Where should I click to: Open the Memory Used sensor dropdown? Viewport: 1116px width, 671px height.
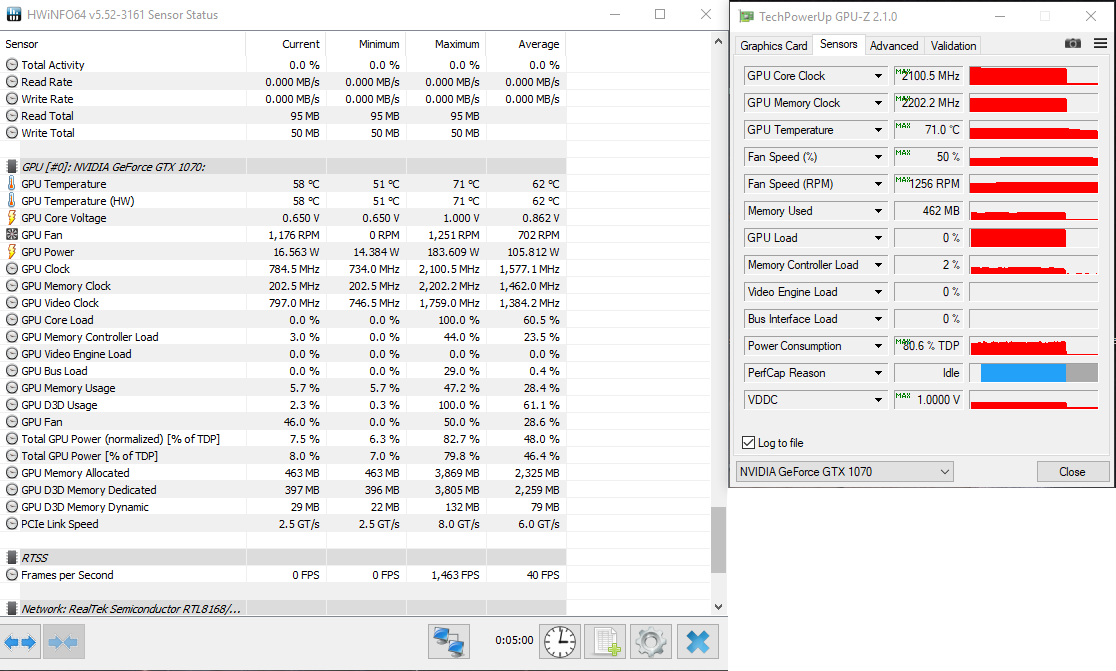pyautogui.click(x=878, y=211)
